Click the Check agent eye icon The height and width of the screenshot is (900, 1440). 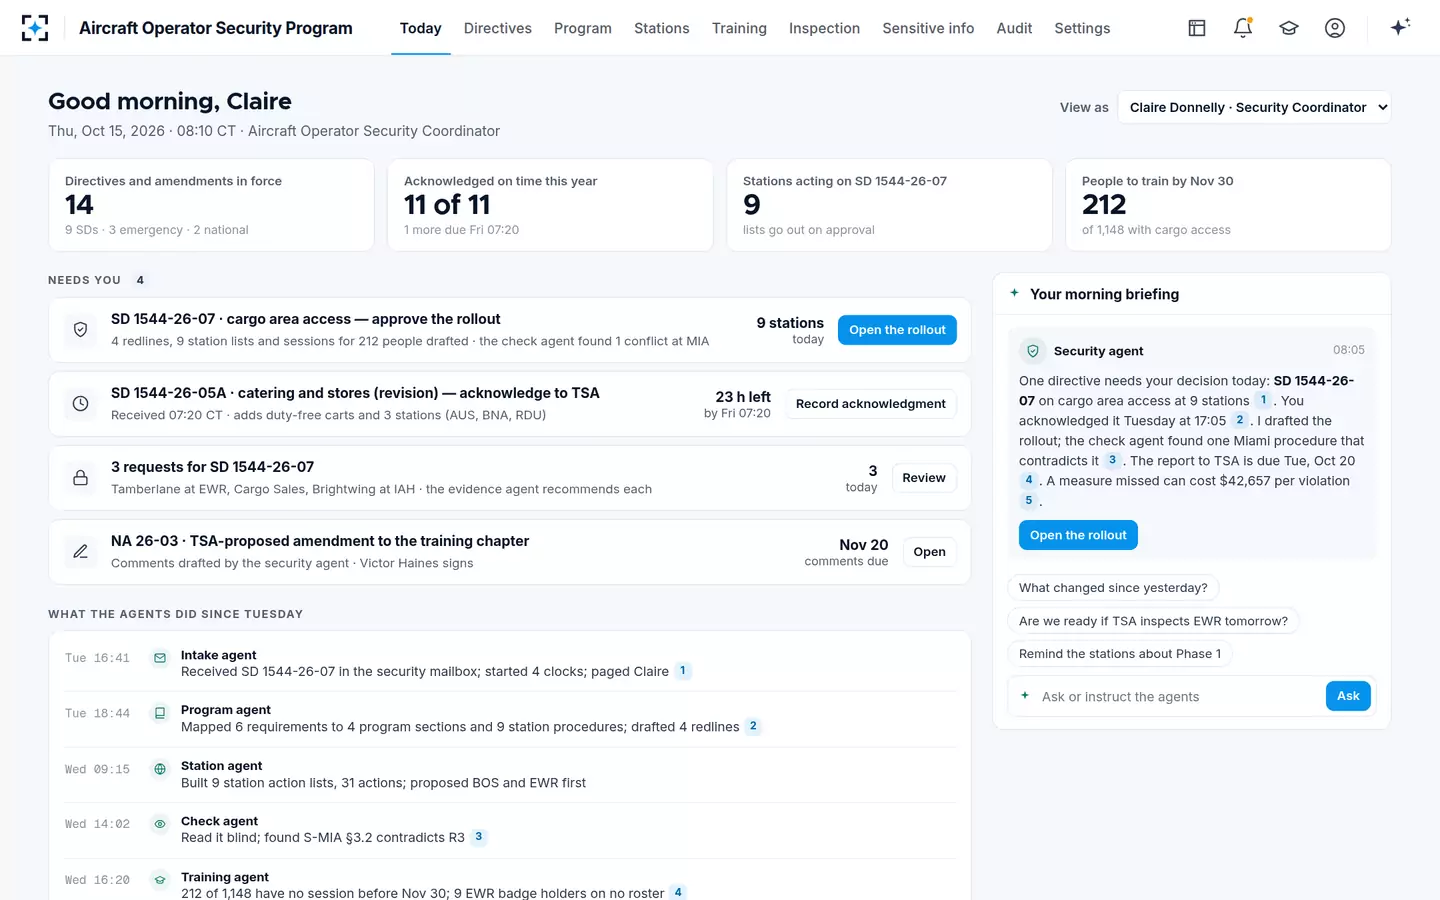point(160,825)
